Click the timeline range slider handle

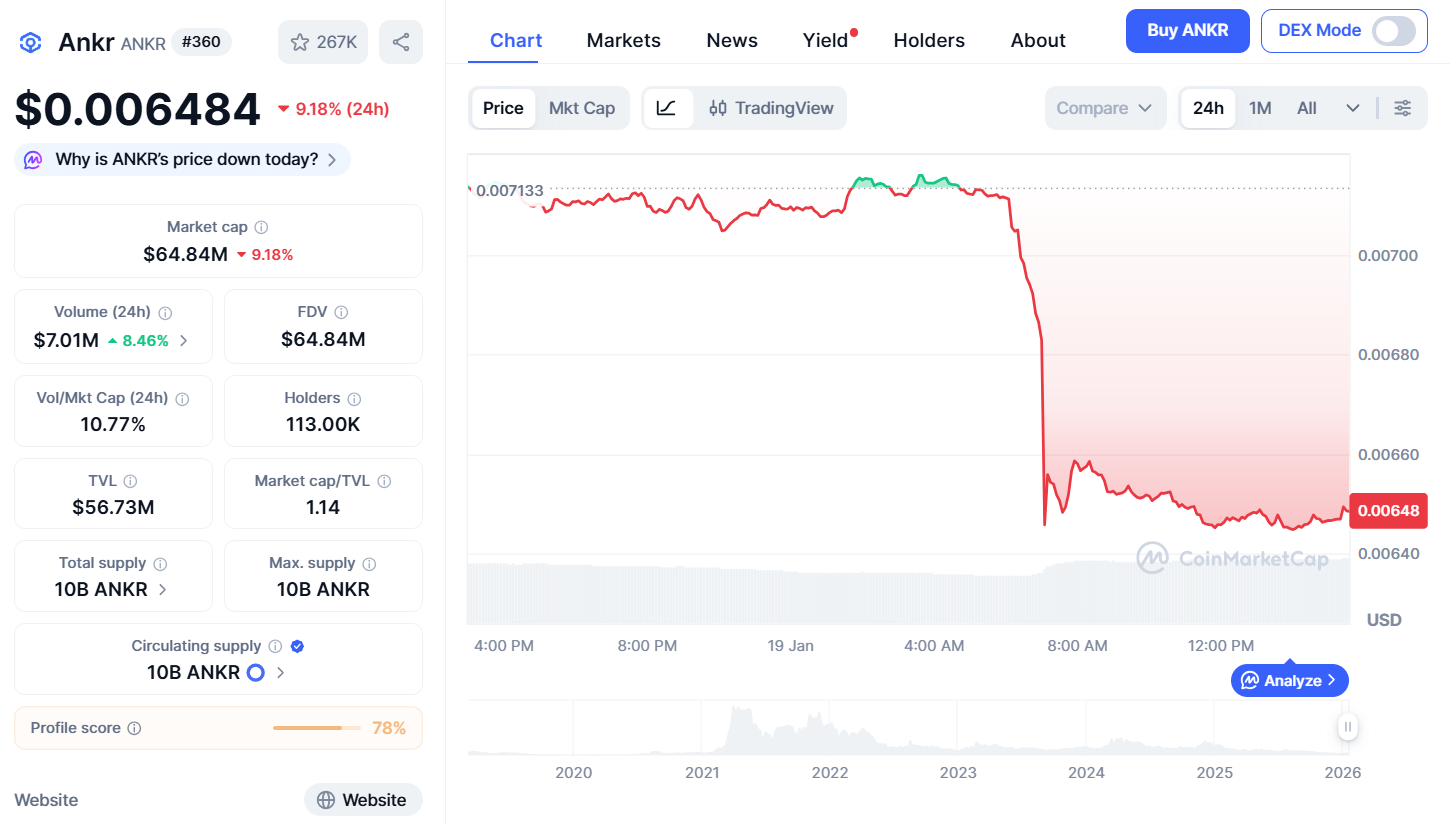coord(1348,727)
